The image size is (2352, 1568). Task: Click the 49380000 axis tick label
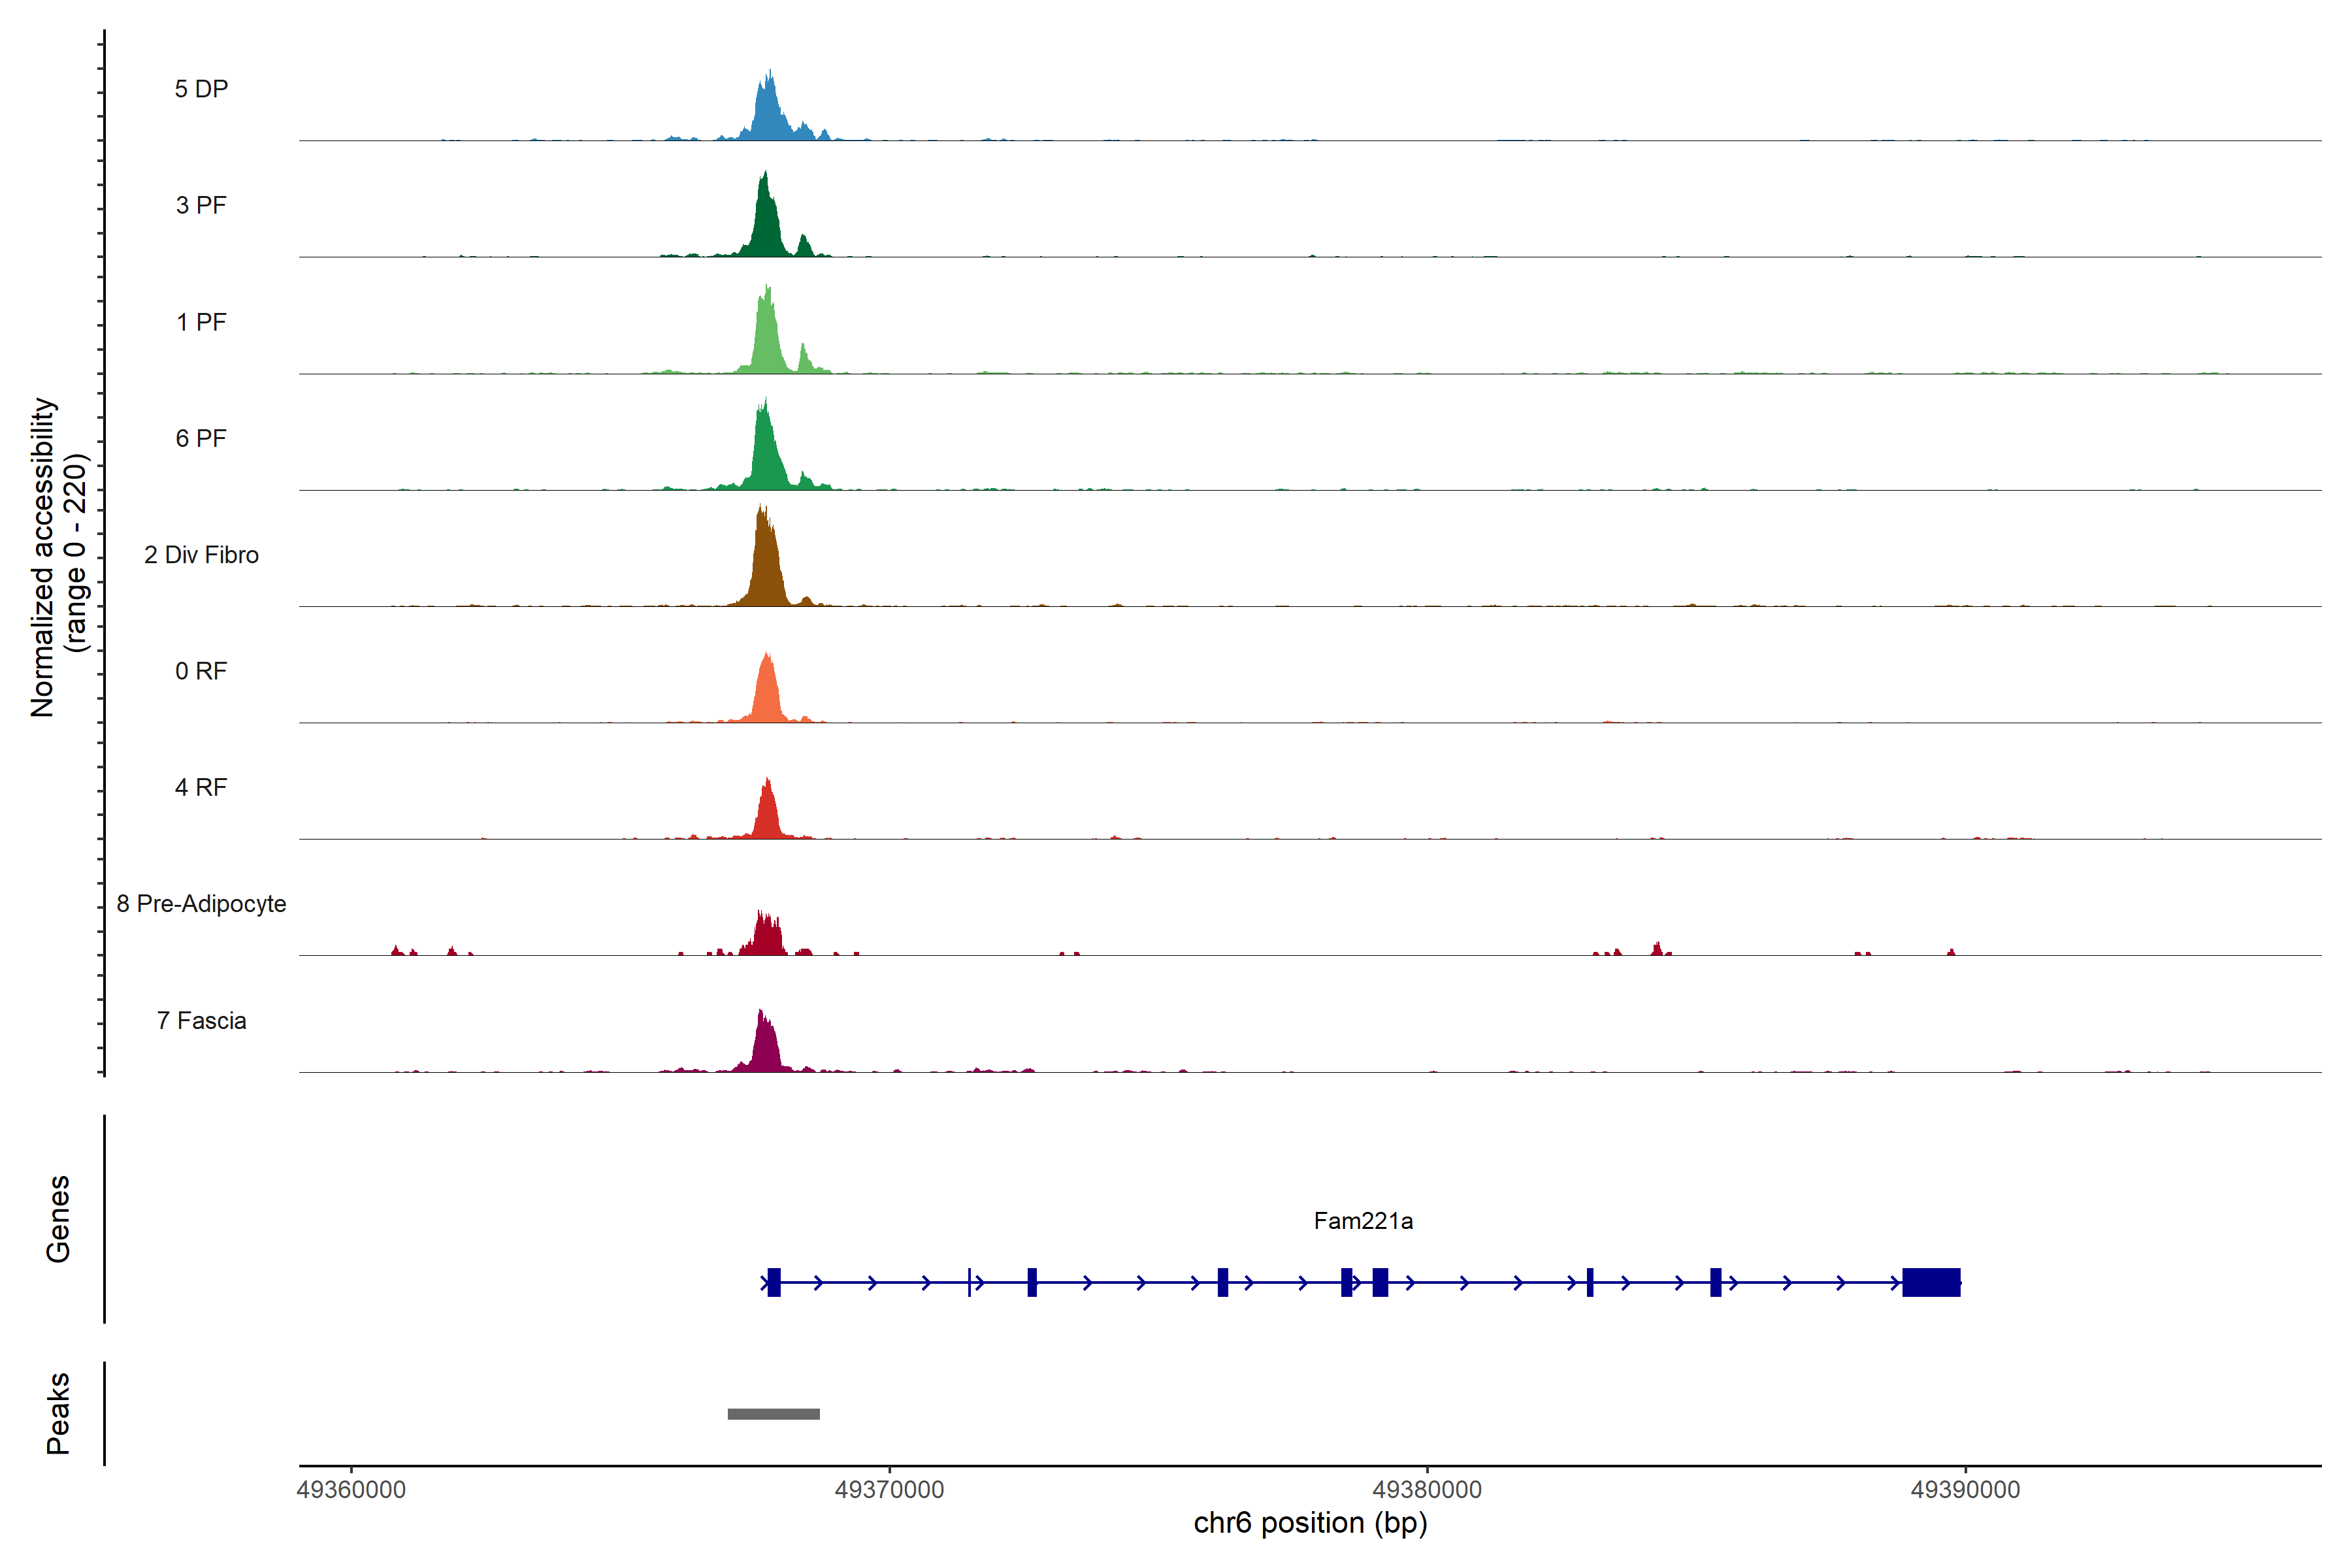1427,1490
